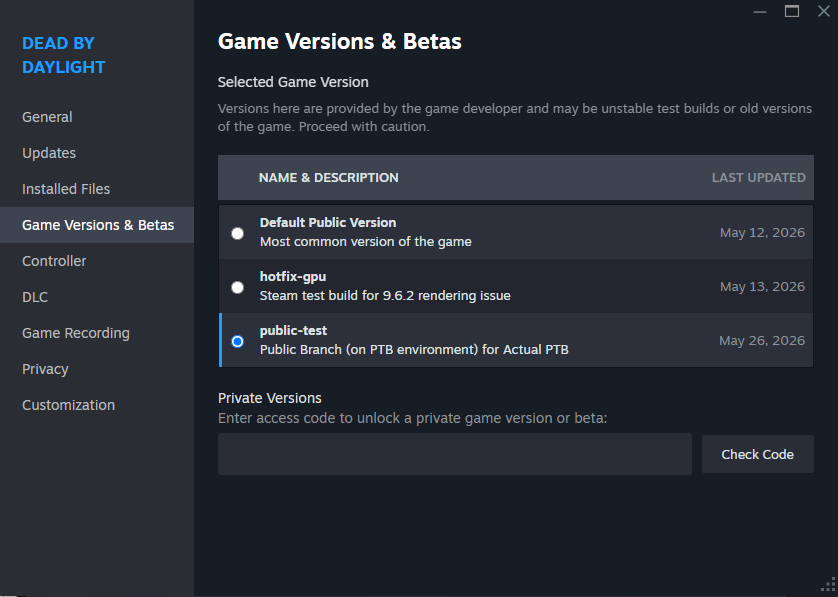Viewport: 838px width, 597px height.
Task: Open Installed Files in sidebar
Action: (x=66, y=189)
